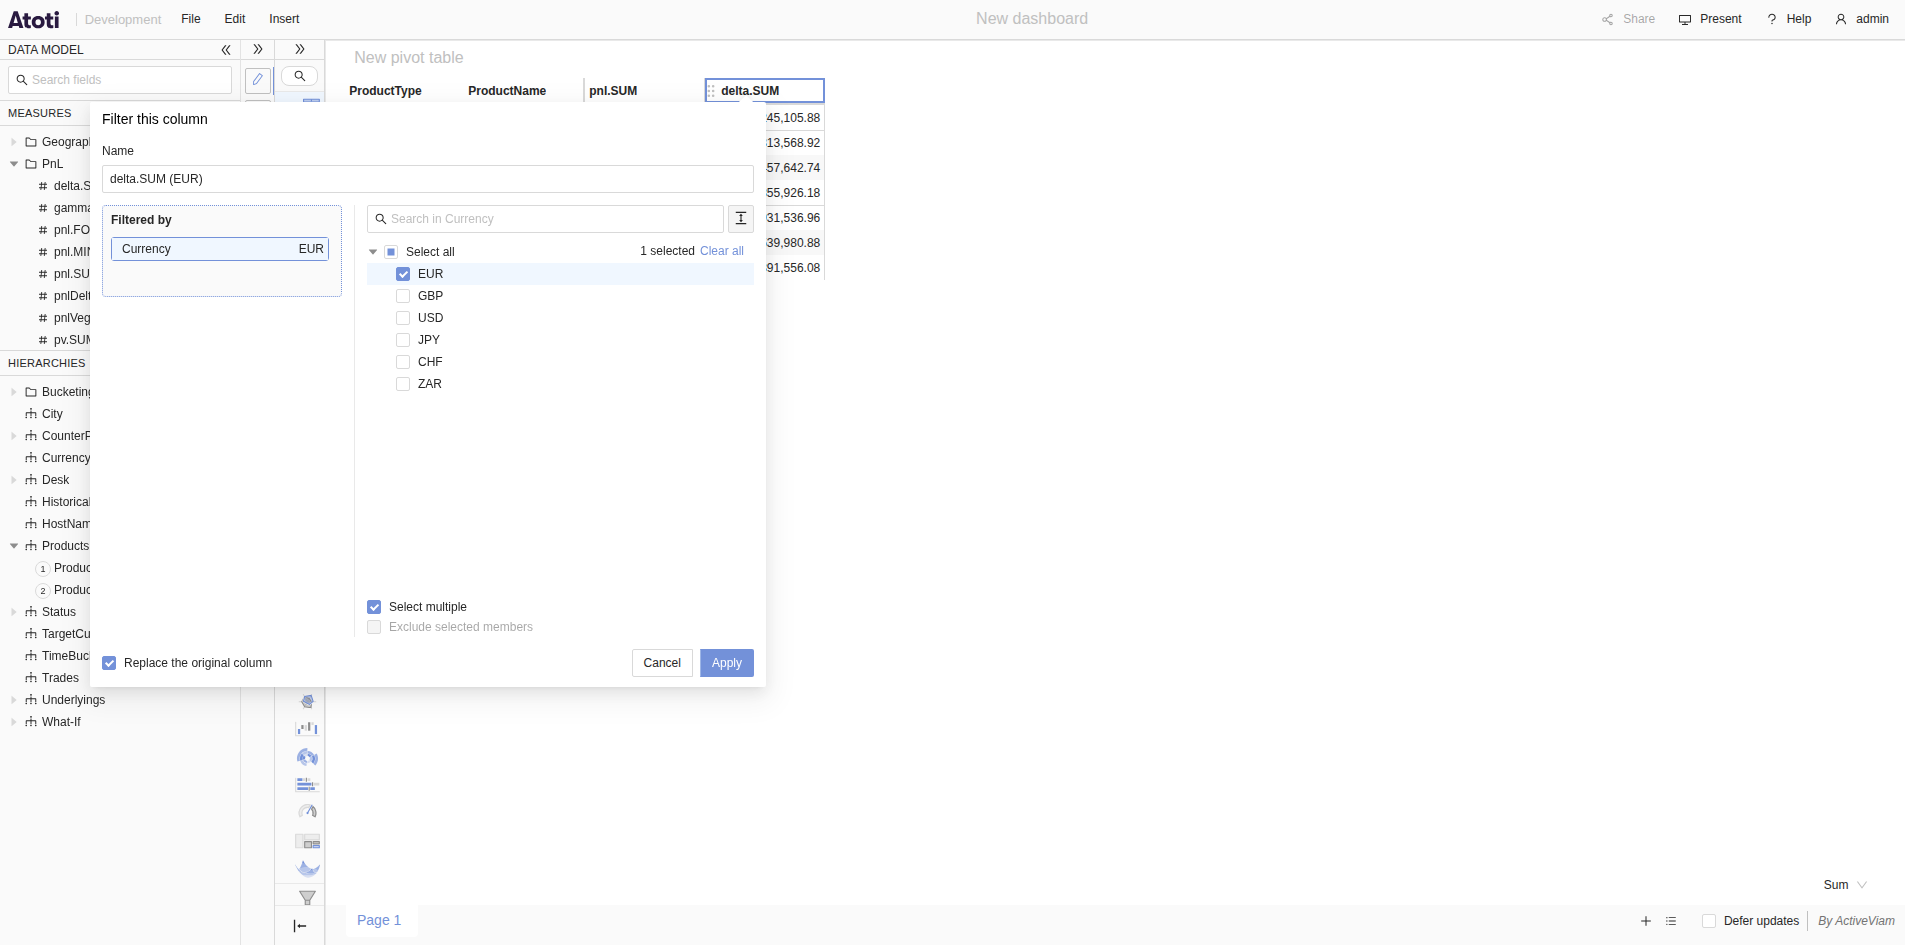Screen dimensions: 1905x945
Task: Uncheck Replace the original column
Action: coord(109,663)
